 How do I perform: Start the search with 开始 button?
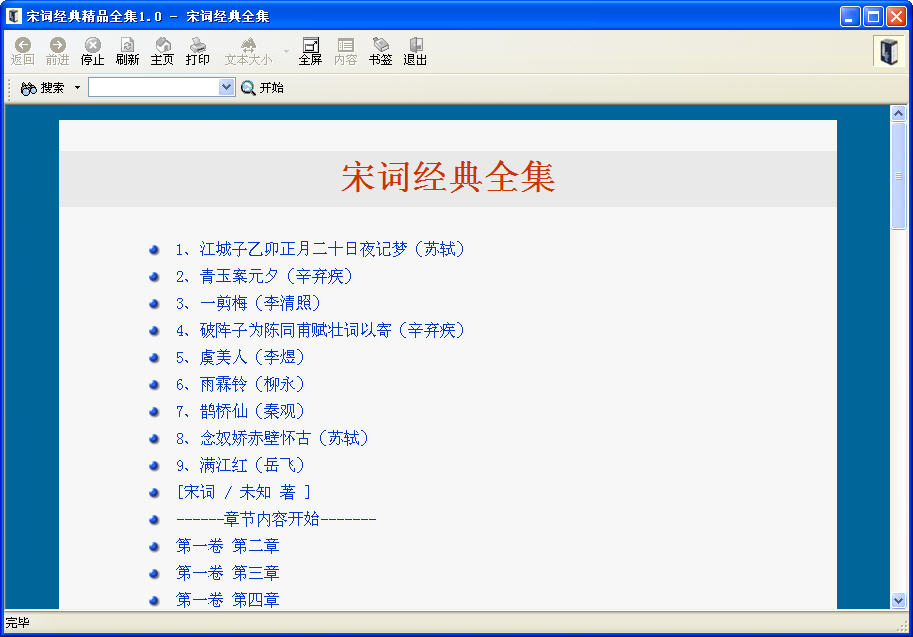(x=262, y=88)
